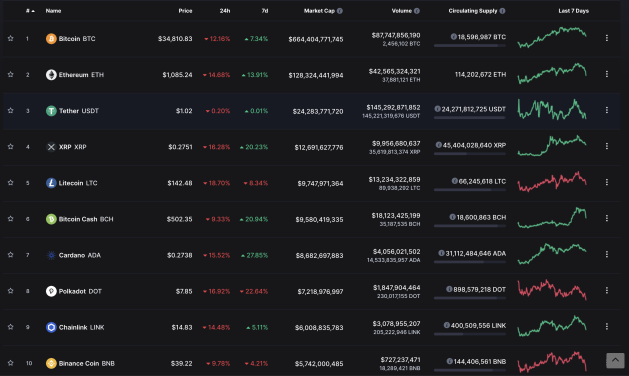The height and width of the screenshot is (376, 629).
Task: Open the Circulating Supply info tooltip icon
Action: point(502,11)
